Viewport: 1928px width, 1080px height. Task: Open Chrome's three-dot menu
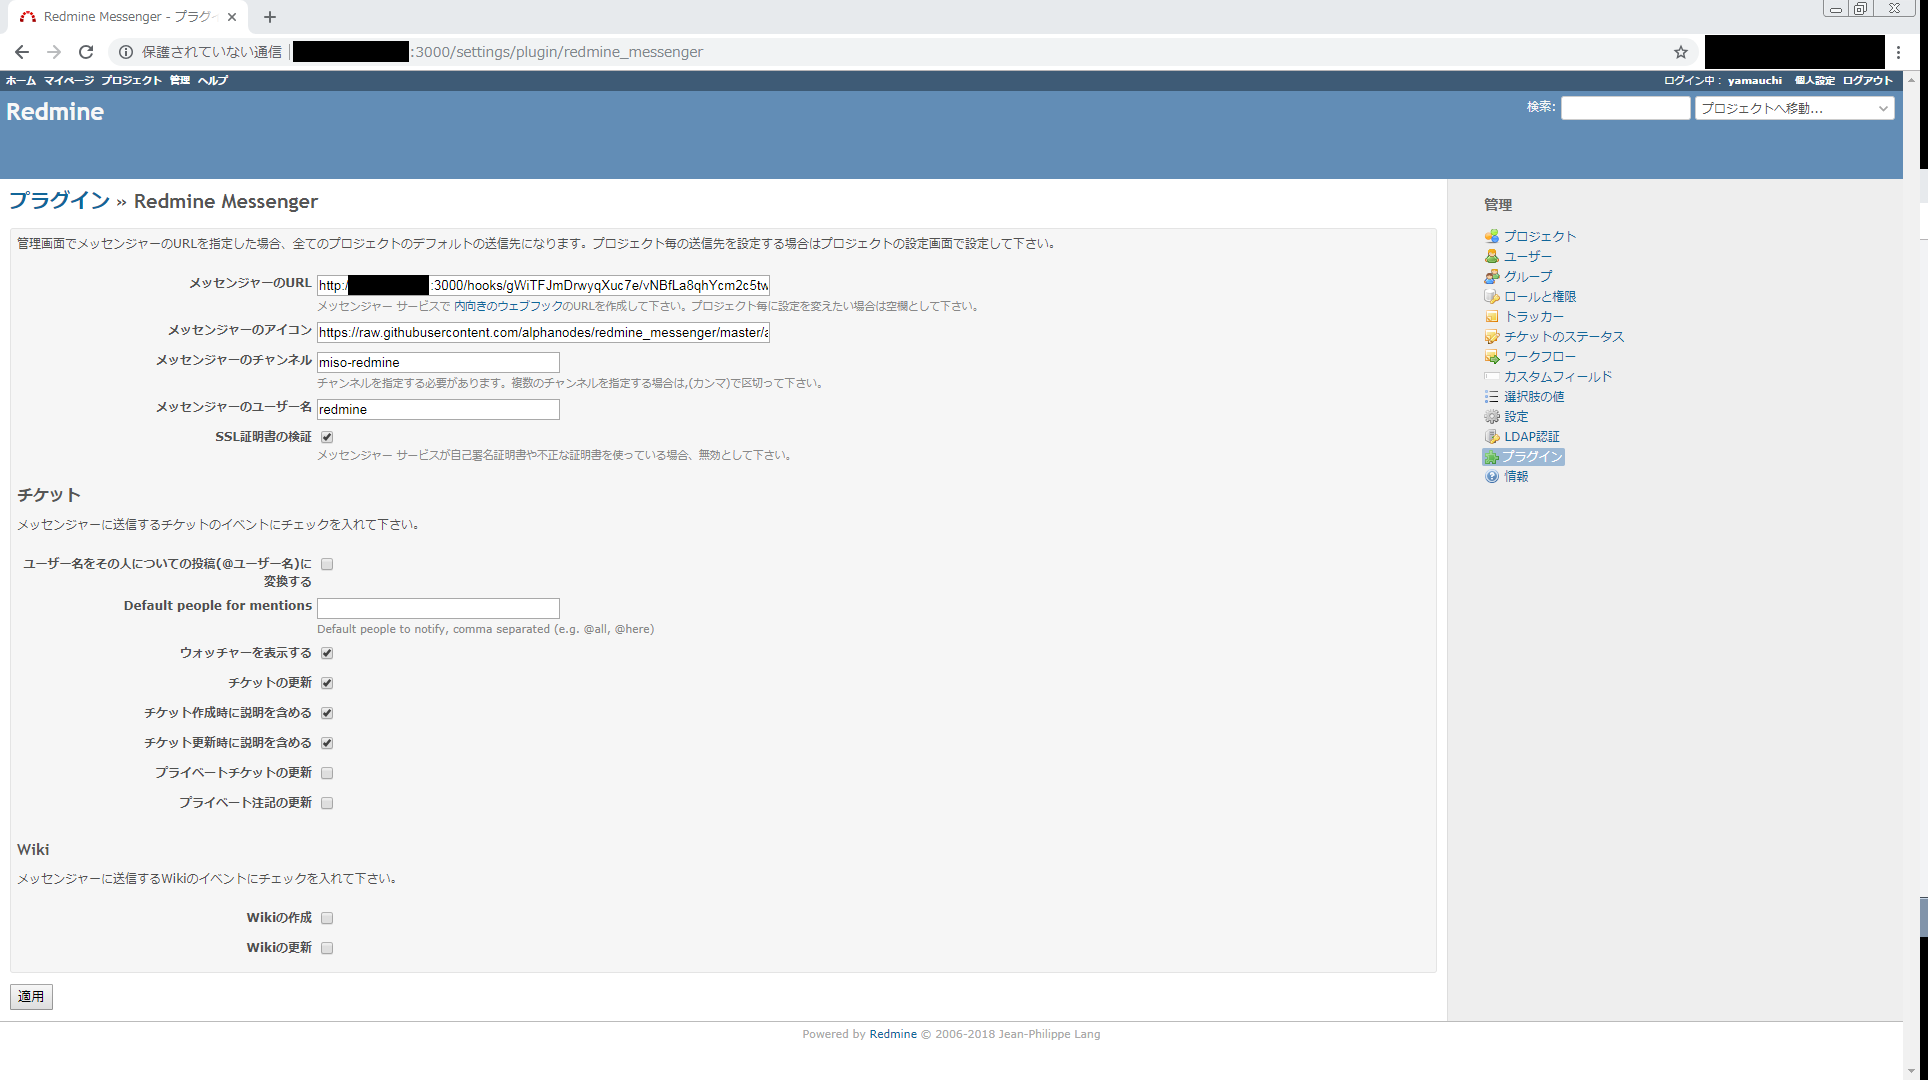(1898, 52)
